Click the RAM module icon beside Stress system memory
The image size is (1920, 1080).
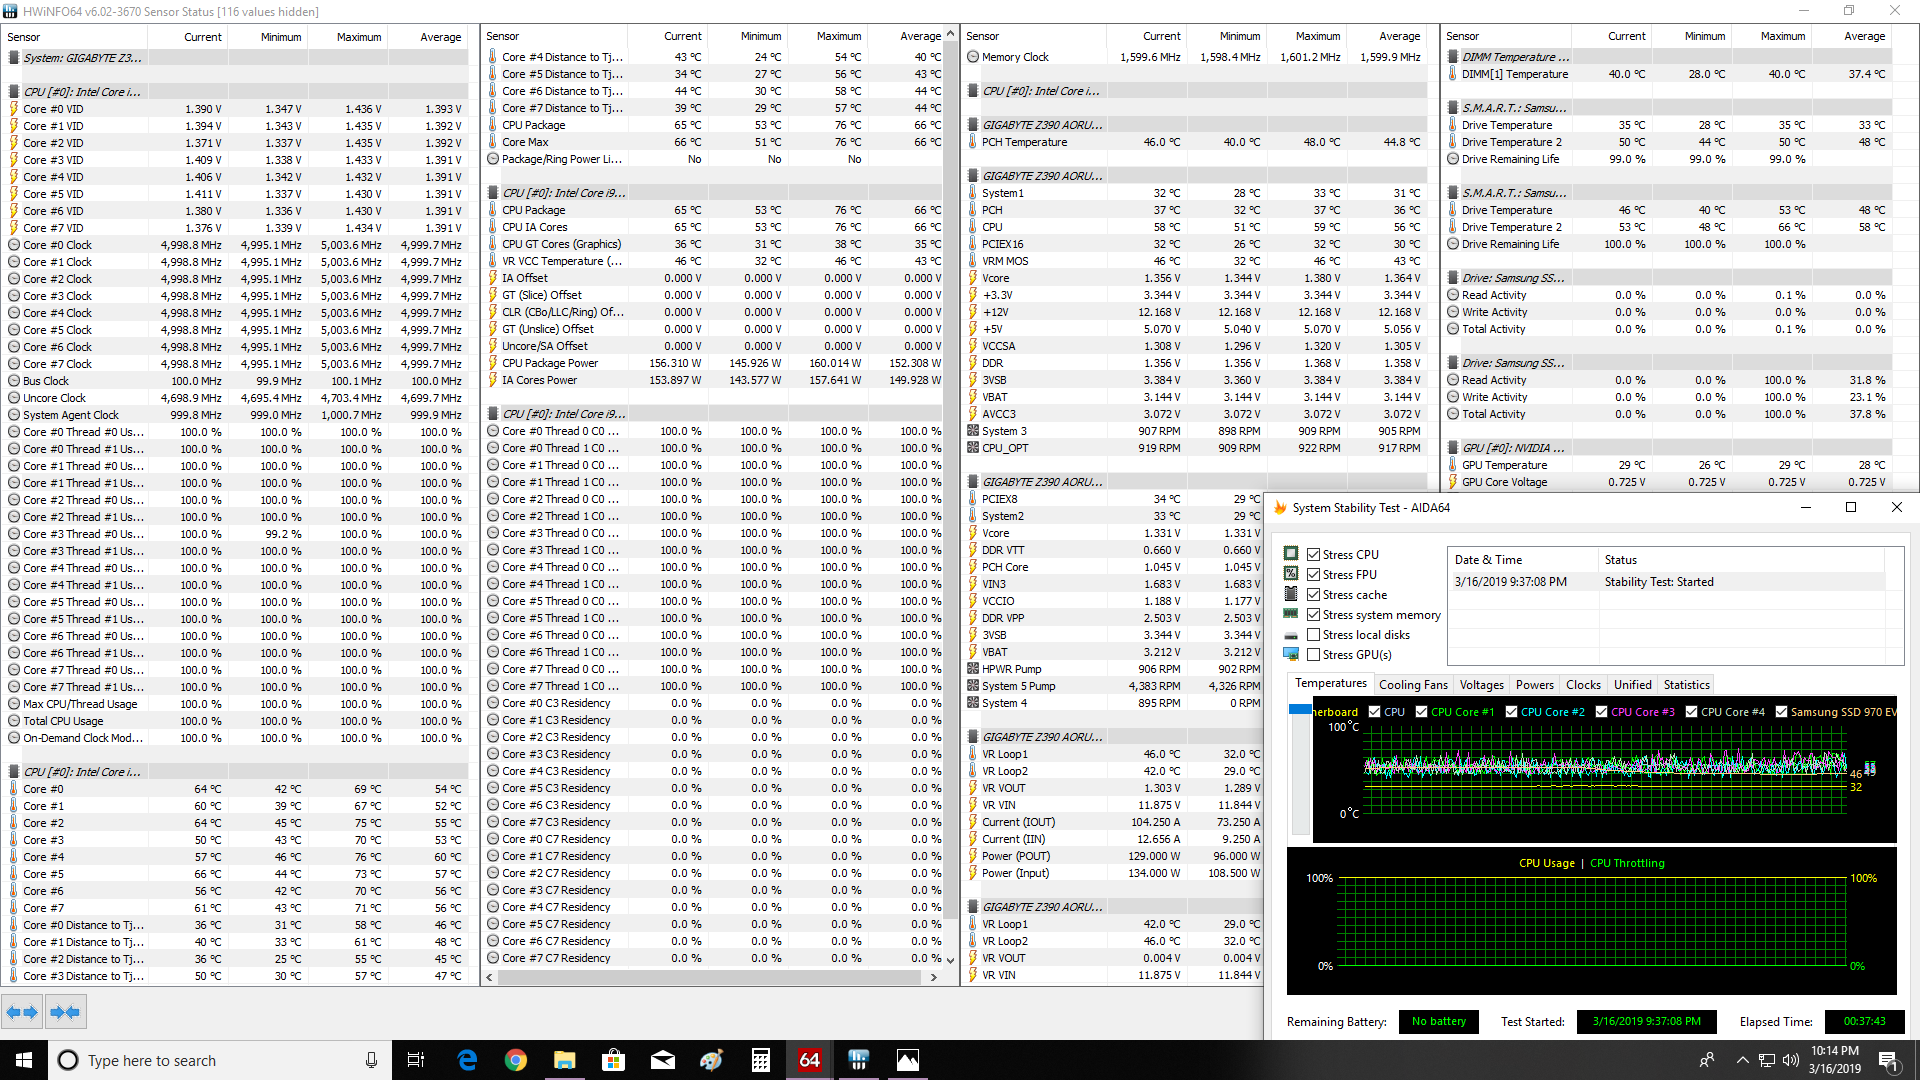pos(1291,614)
